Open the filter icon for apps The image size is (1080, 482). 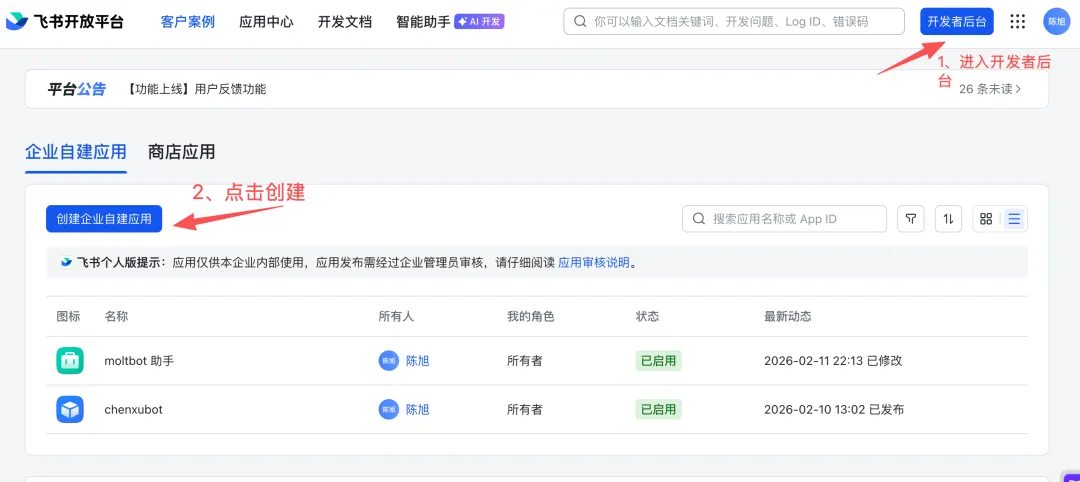[910, 219]
